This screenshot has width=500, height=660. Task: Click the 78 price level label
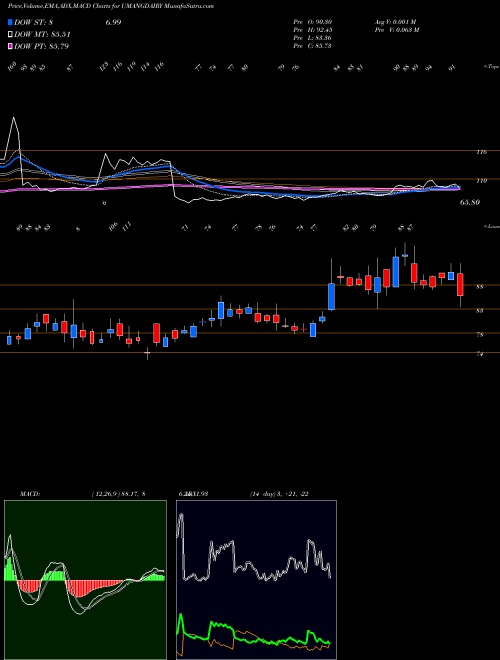coord(479,335)
